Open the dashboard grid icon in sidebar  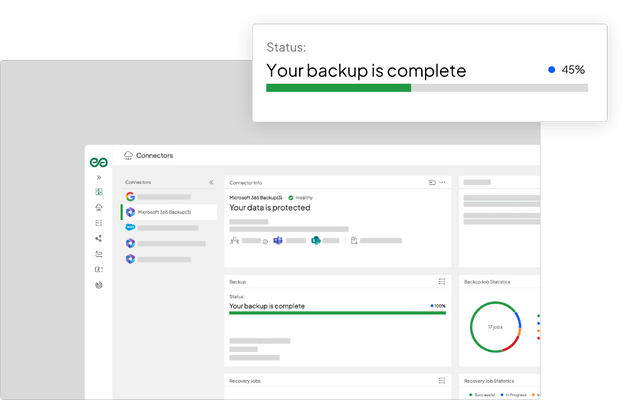coord(99,191)
